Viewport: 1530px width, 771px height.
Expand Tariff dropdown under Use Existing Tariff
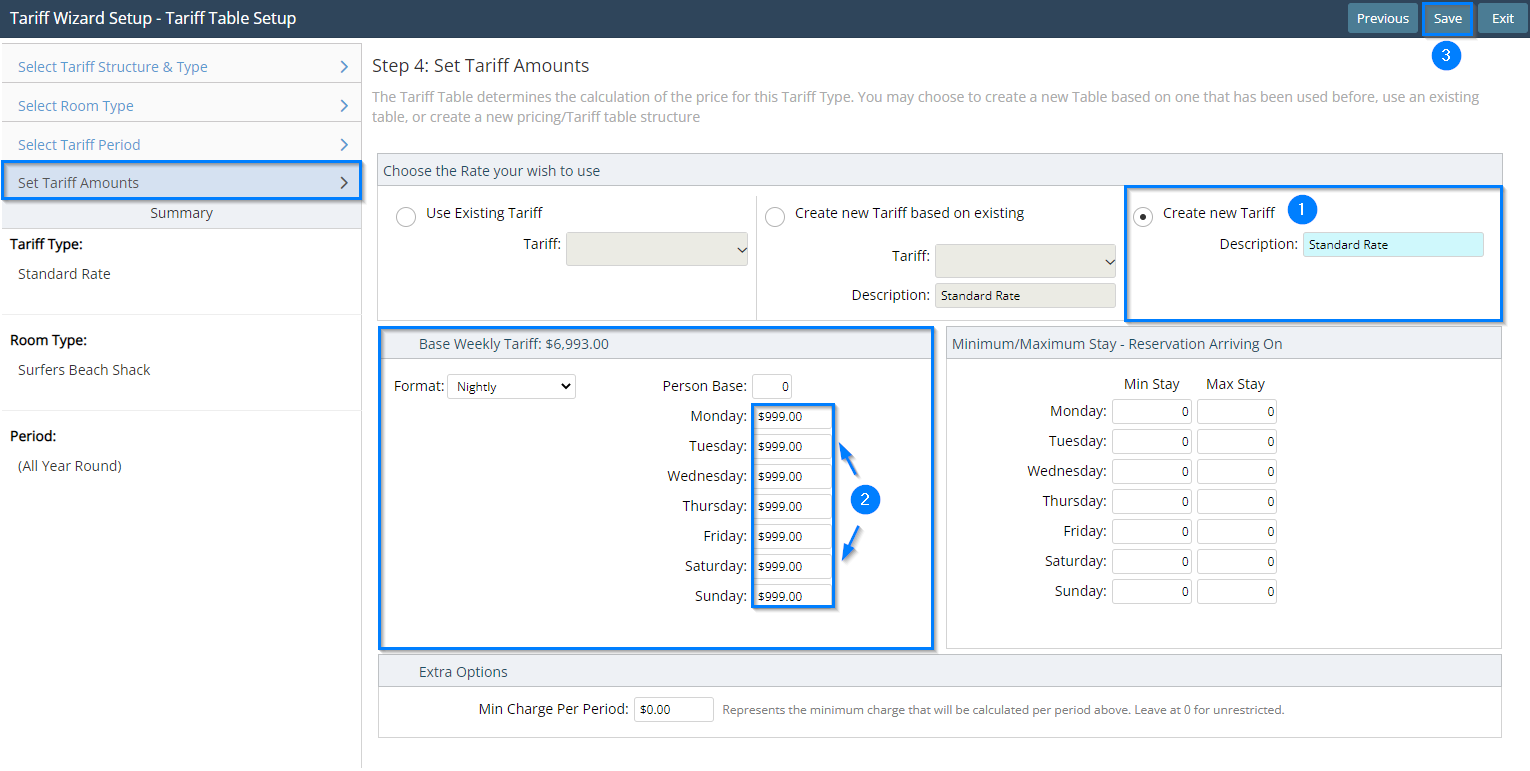tap(657, 249)
